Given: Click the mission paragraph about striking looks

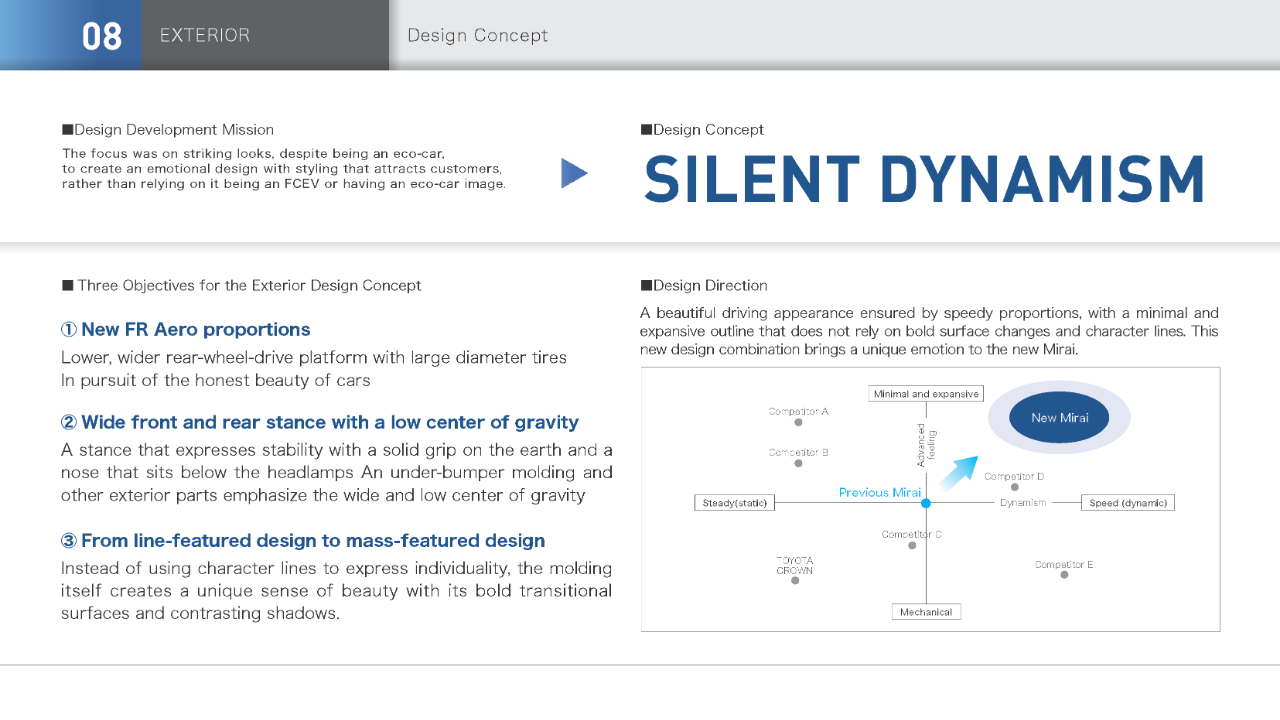Looking at the screenshot, I should [284, 169].
